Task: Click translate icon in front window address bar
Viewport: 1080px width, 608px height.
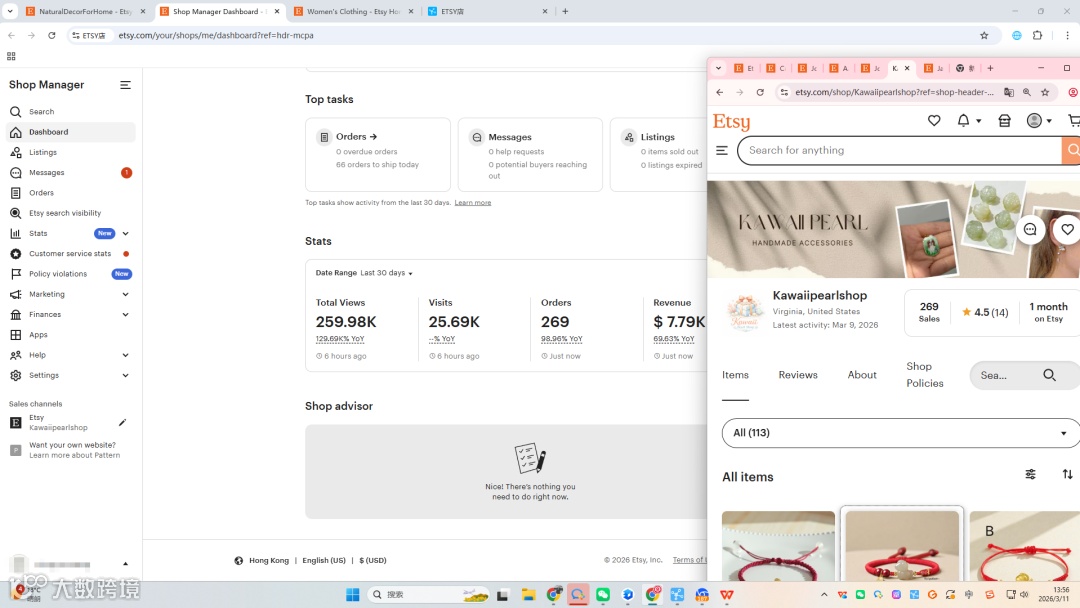Action: (1009, 92)
